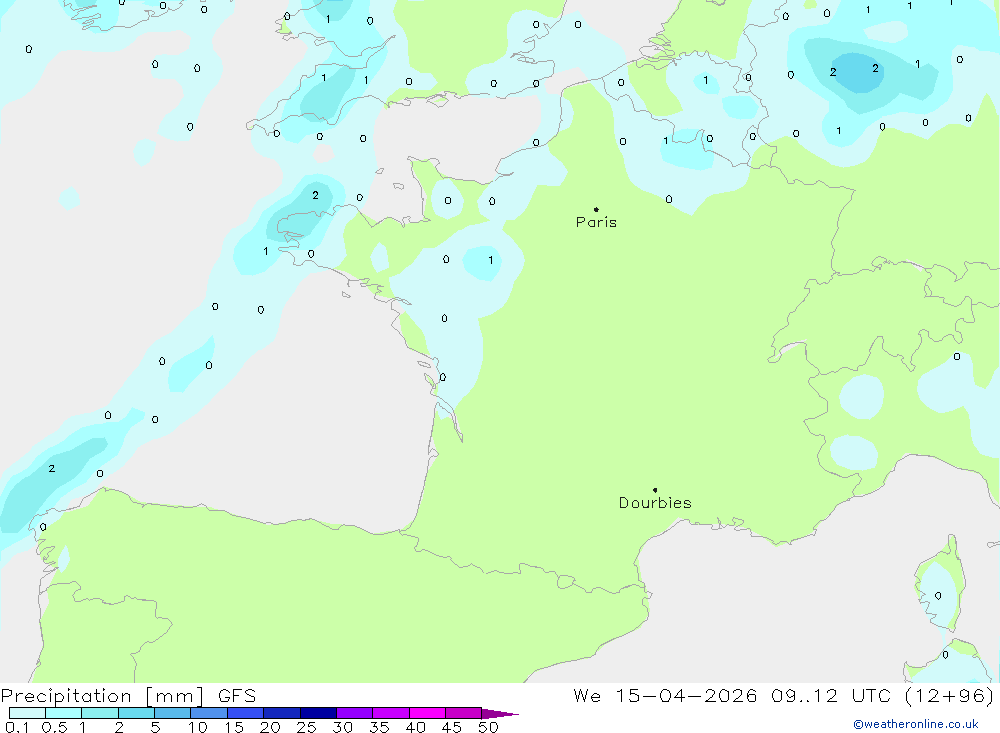
Task: Click the purple arrow tip above 50 mm
Action: 500,714
